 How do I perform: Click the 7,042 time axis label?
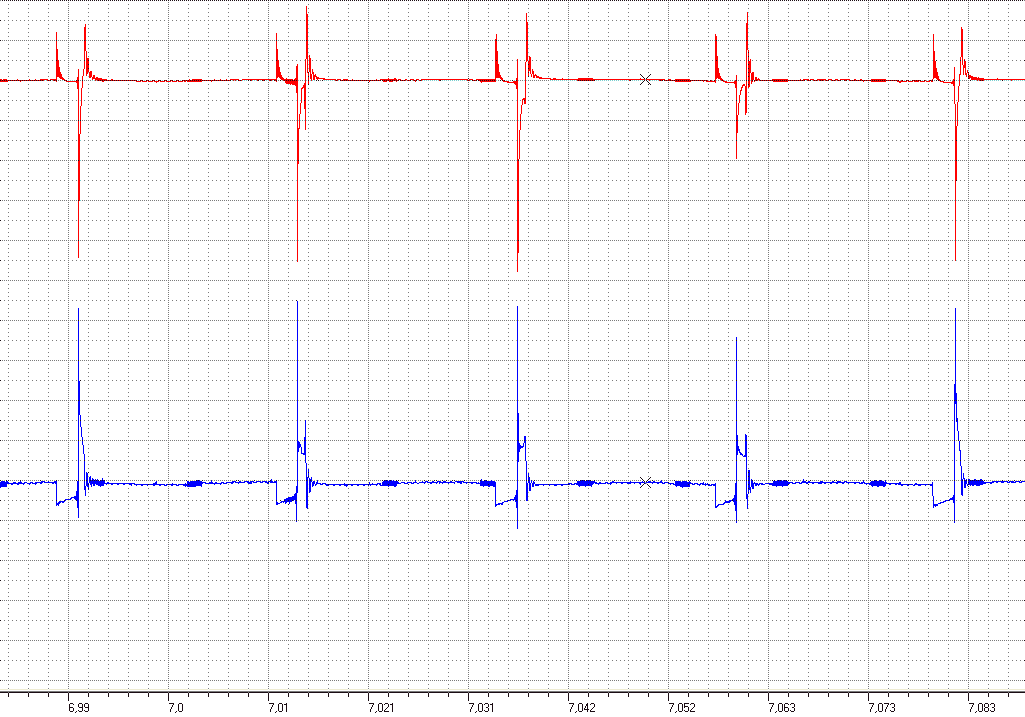581,708
